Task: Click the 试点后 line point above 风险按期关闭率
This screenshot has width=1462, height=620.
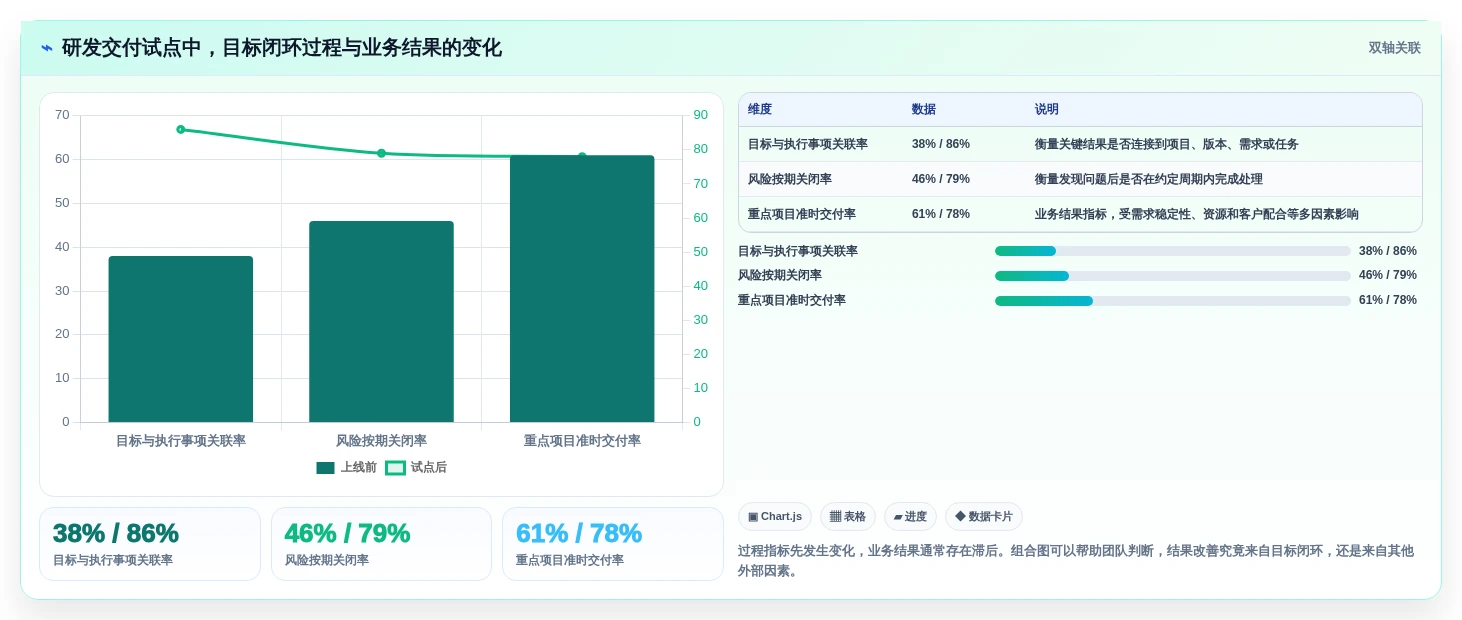Action: pyautogui.click(x=381, y=153)
